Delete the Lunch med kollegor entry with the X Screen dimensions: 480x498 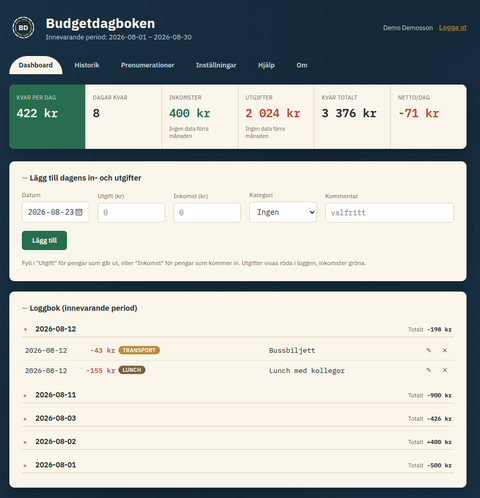click(445, 370)
